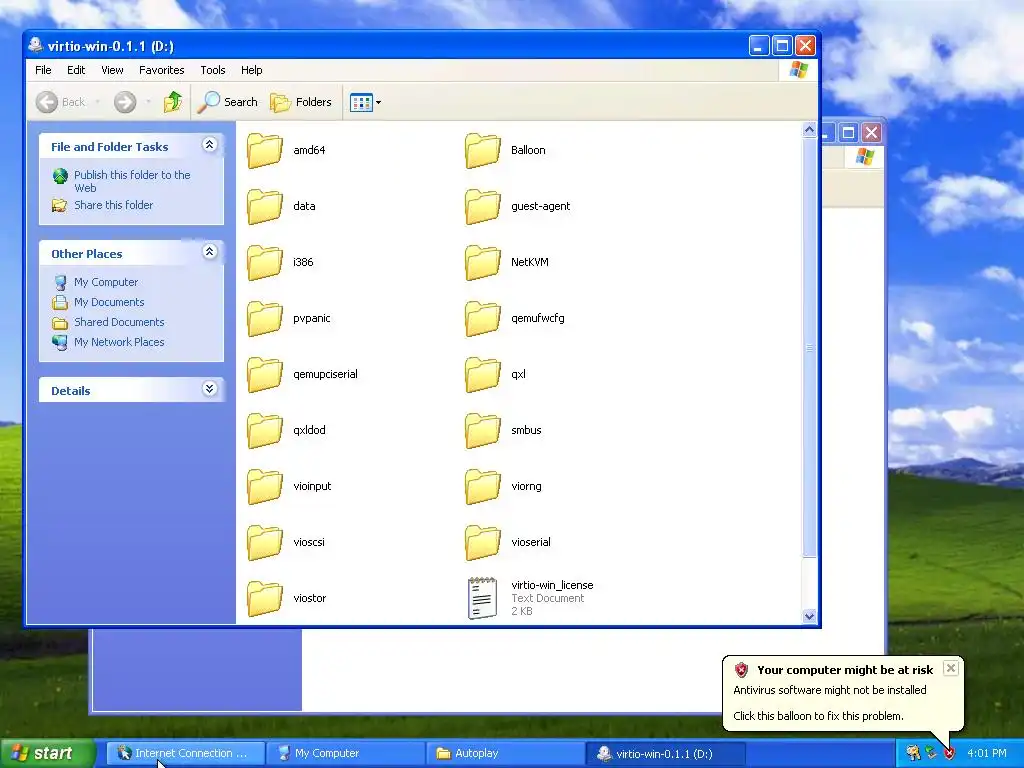Click the 4:01 PM system clock

point(987,754)
